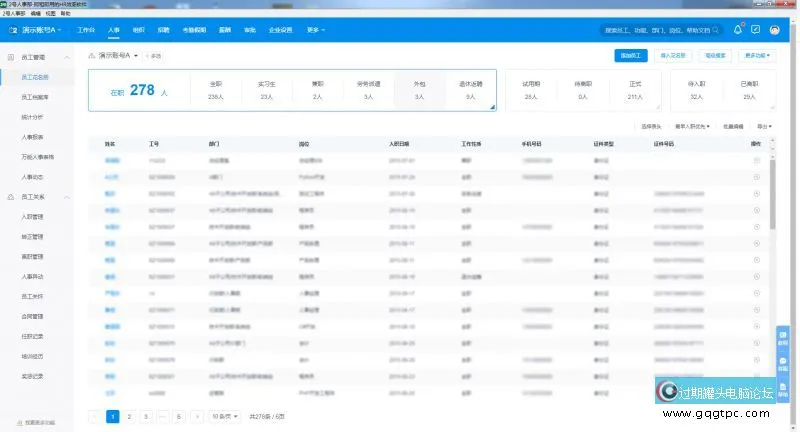This screenshot has width=800, height=432.
Task: Open the 10条/页 page size dropdown
Action: coord(222,415)
